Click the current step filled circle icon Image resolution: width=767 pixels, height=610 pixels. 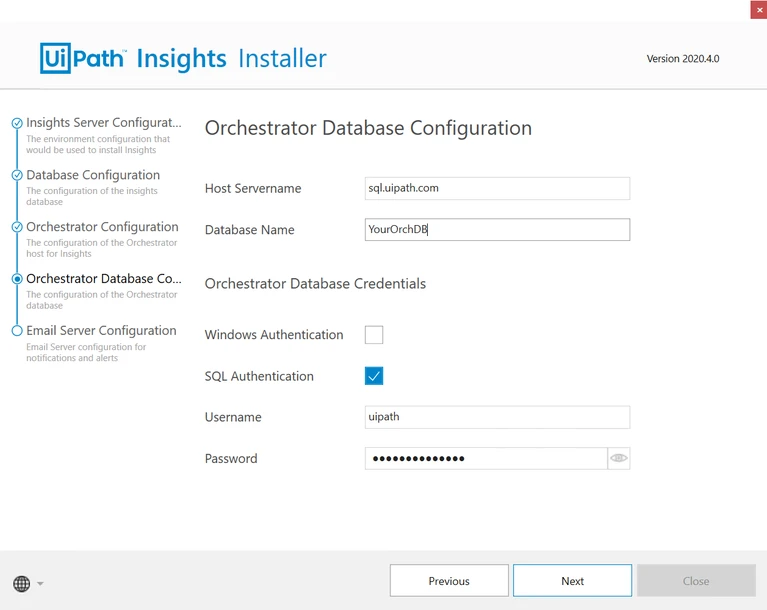click(17, 279)
